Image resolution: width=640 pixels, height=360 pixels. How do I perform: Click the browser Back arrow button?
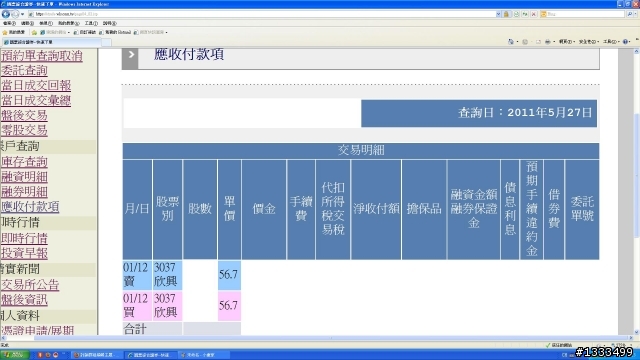6,14
